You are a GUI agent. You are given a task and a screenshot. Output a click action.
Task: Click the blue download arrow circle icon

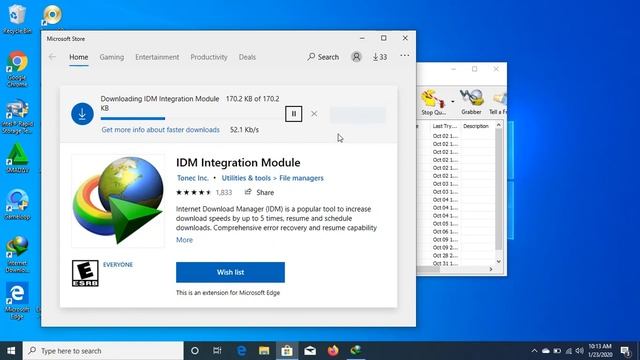pyautogui.click(x=82, y=114)
